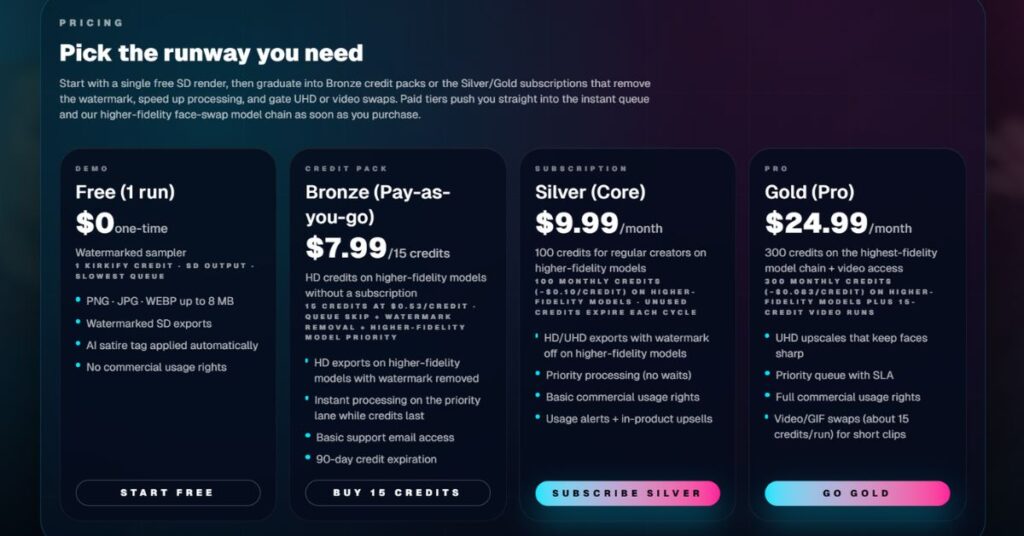Select the Silver (Core) plan heading
Screen dimensions: 1024x536
590,192
